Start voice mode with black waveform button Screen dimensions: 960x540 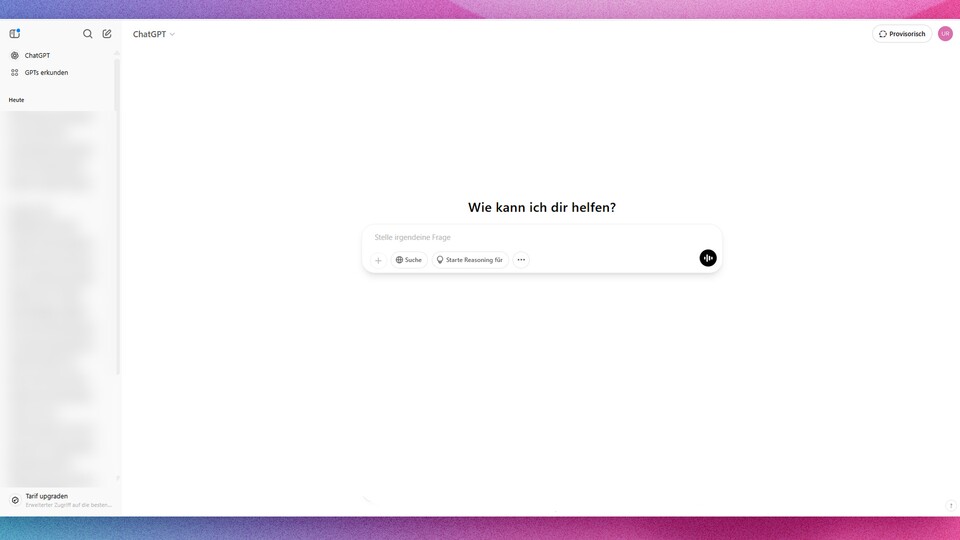tap(708, 258)
